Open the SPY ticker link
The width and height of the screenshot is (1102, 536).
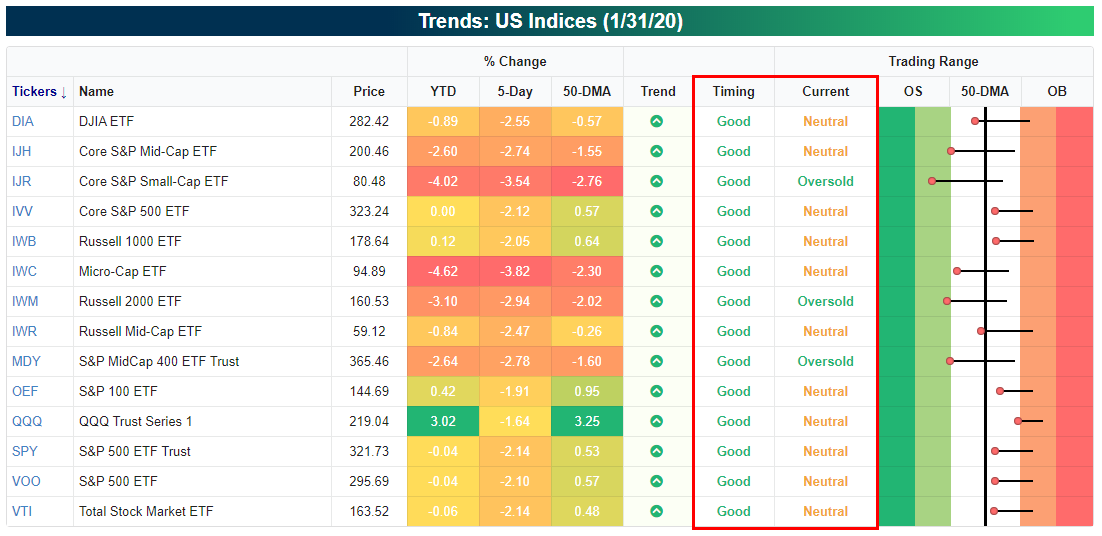[x=24, y=451]
